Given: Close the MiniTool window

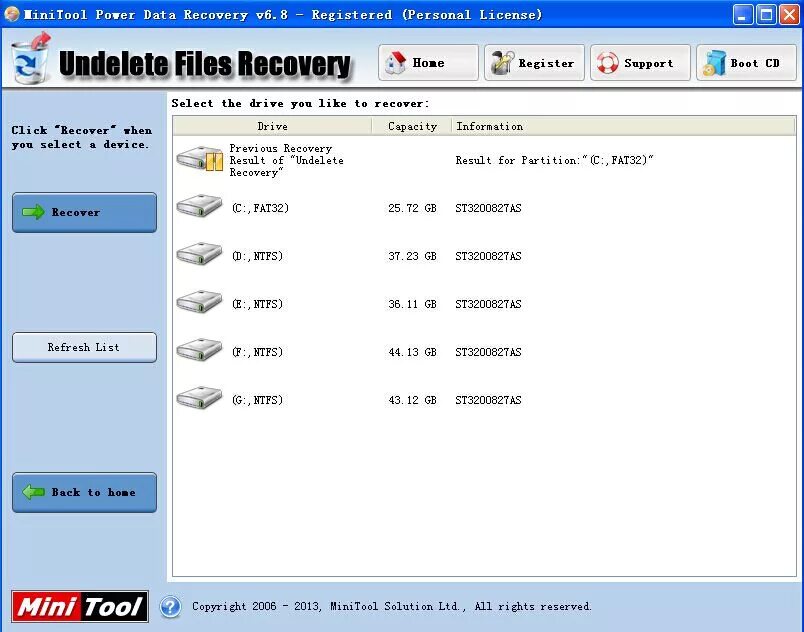Looking at the screenshot, I should pos(790,14).
